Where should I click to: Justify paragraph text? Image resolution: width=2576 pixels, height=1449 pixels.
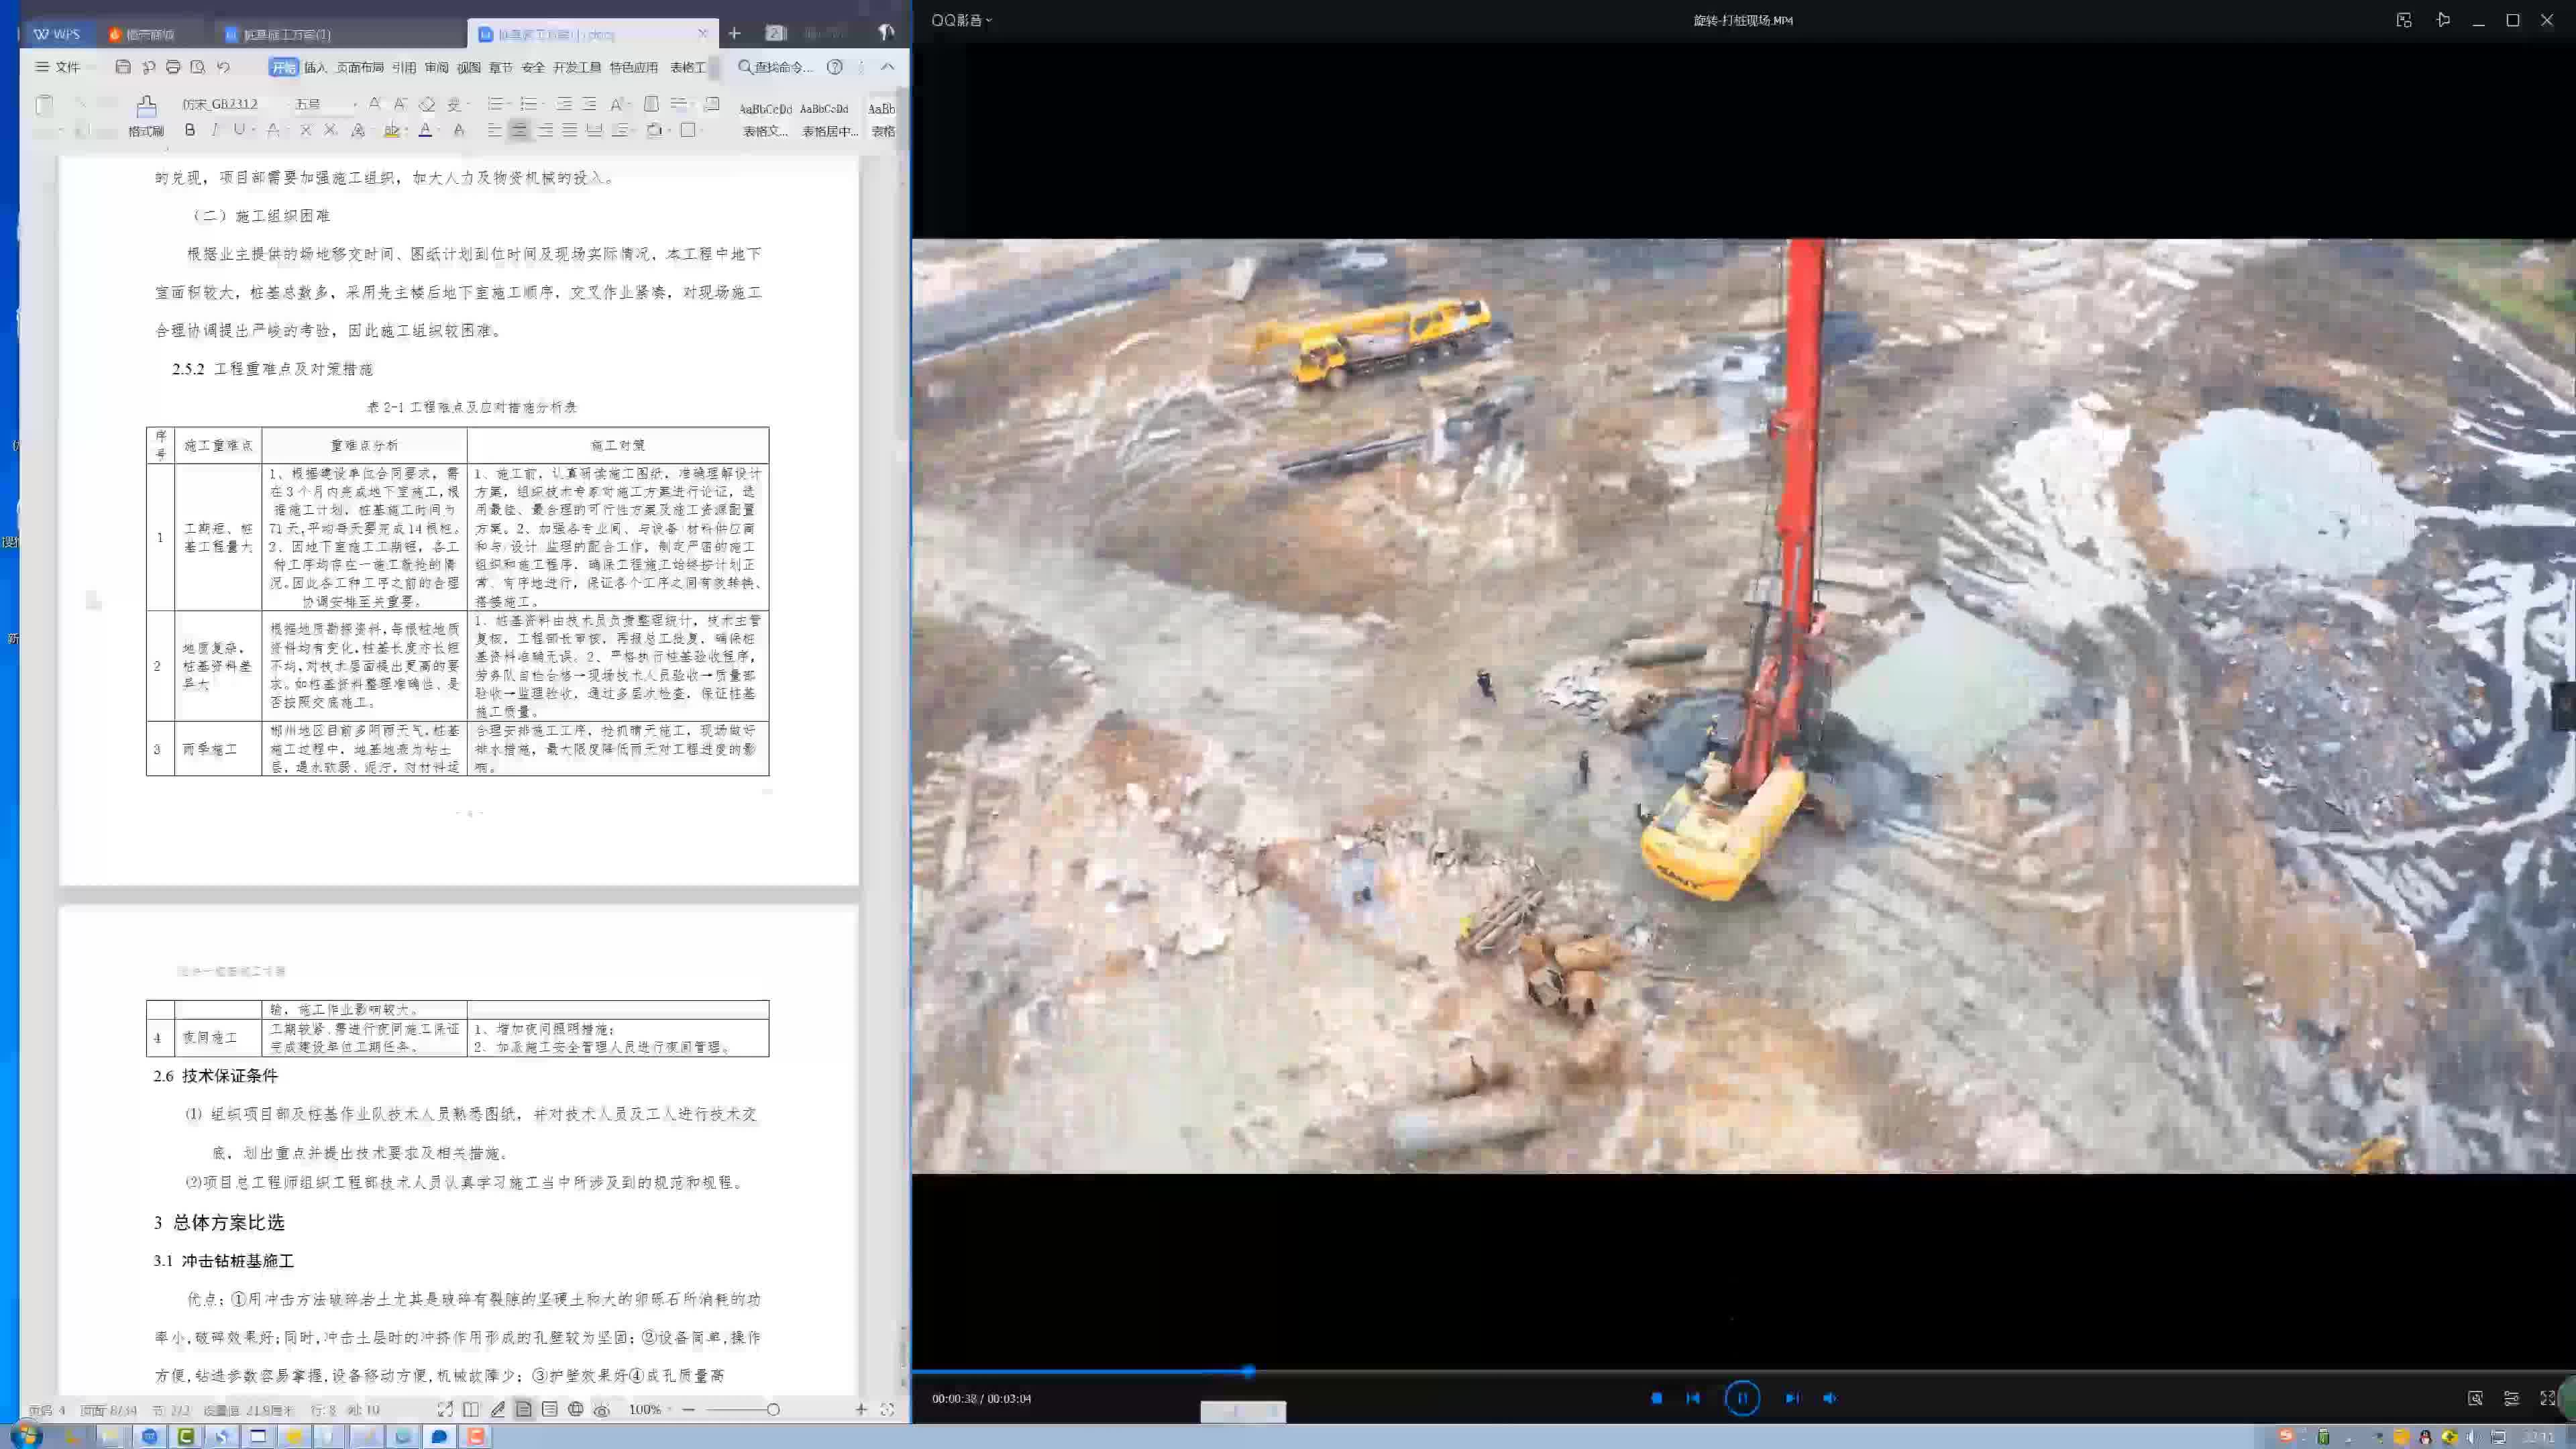click(569, 130)
